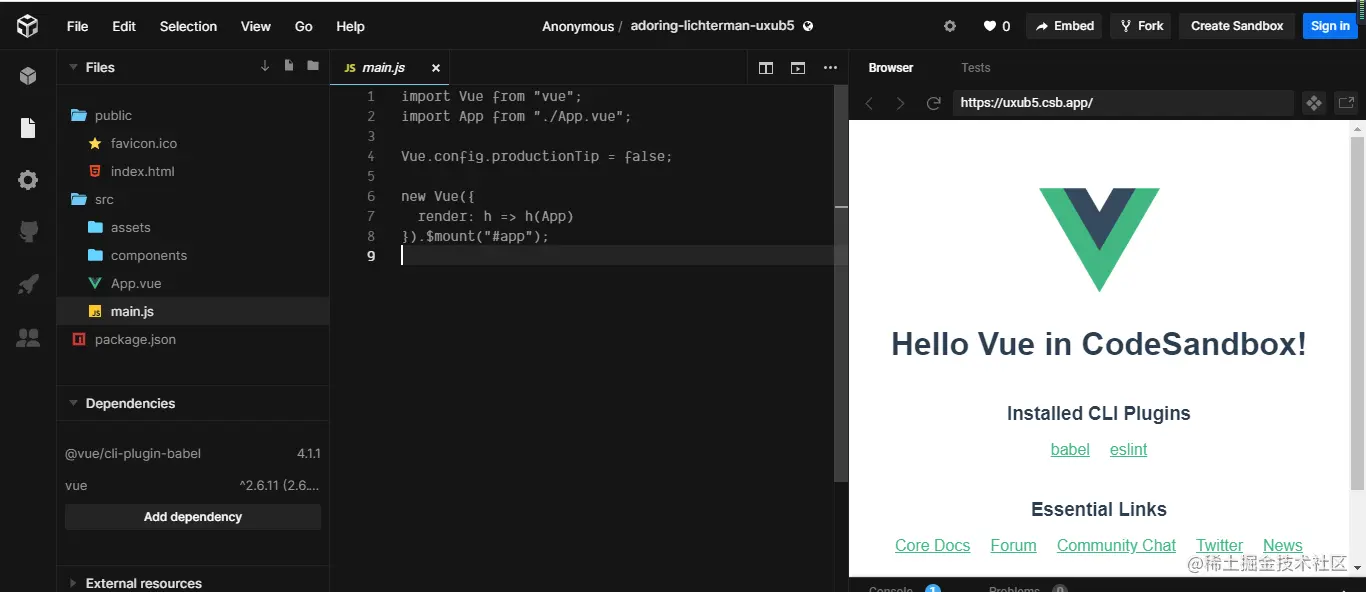1366x592 pixels.
Task: Click the split editor layout icon
Action: 766,68
